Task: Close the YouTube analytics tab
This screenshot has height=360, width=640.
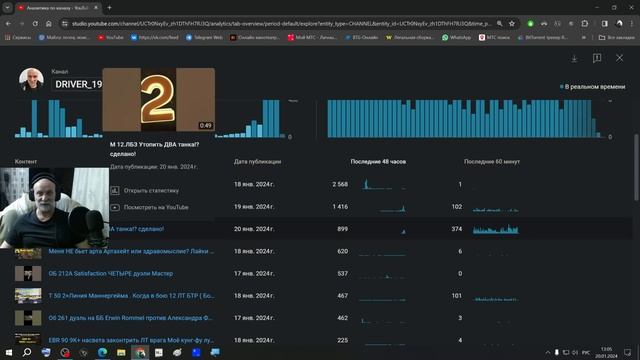Action: pyautogui.click(x=96, y=7)
